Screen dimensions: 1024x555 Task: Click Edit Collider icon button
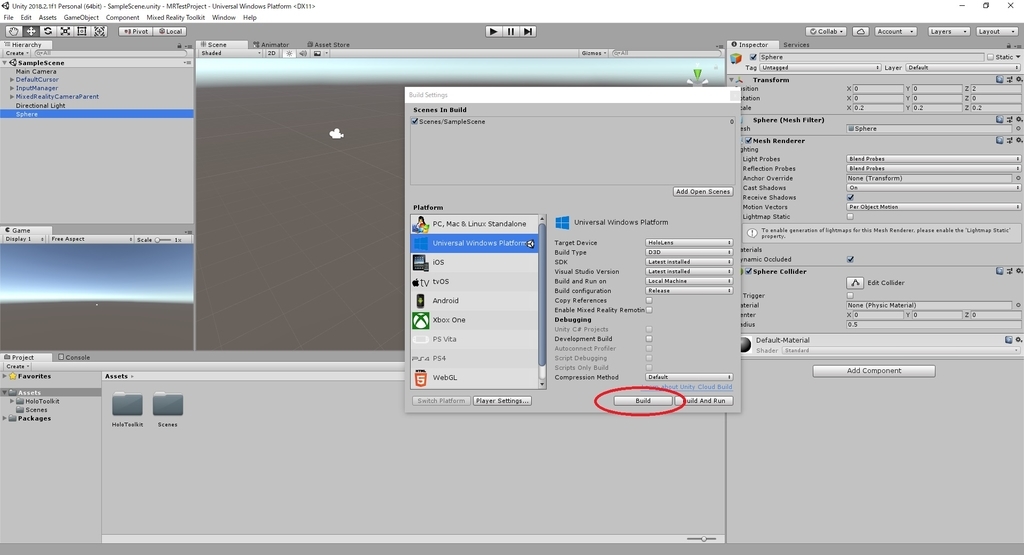coord(855,283)
